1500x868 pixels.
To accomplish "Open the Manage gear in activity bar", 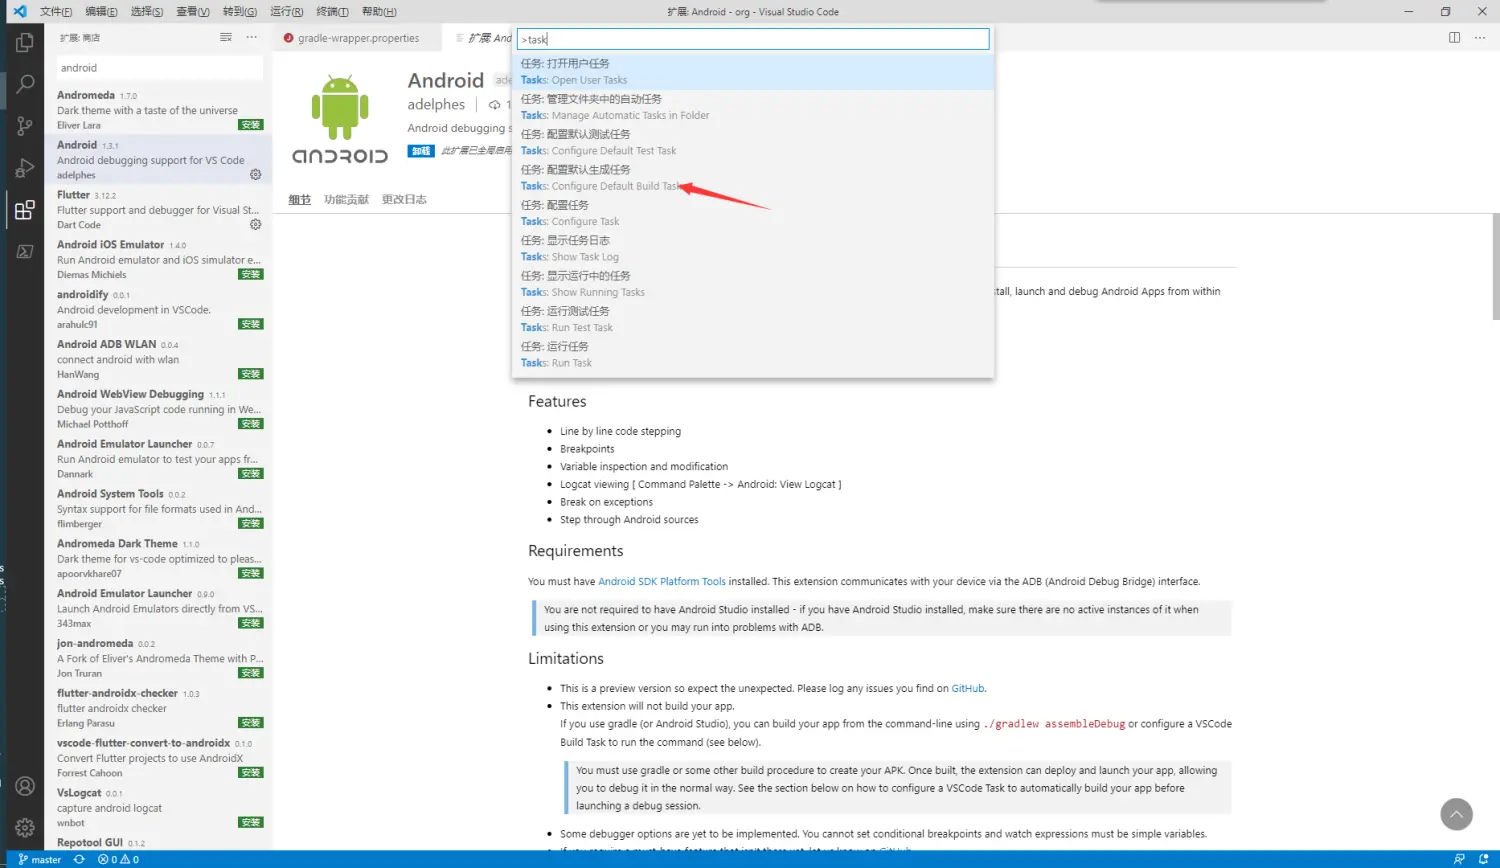I will [25, 827].
